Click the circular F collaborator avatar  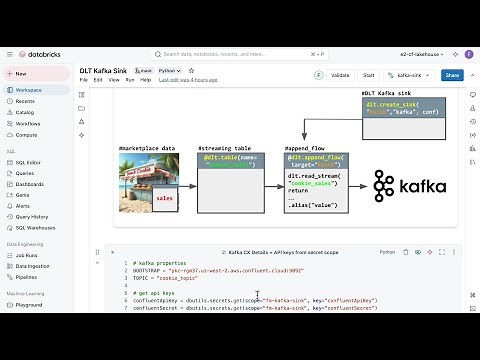tap(319, 75)
